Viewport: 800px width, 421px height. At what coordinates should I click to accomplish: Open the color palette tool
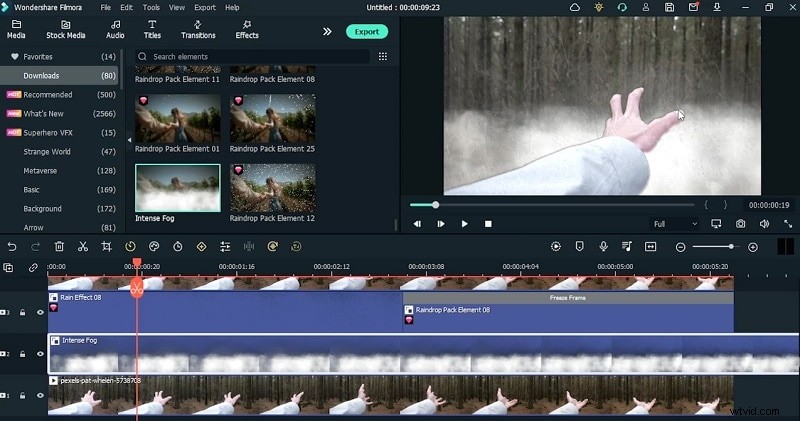tap(154, 246)
